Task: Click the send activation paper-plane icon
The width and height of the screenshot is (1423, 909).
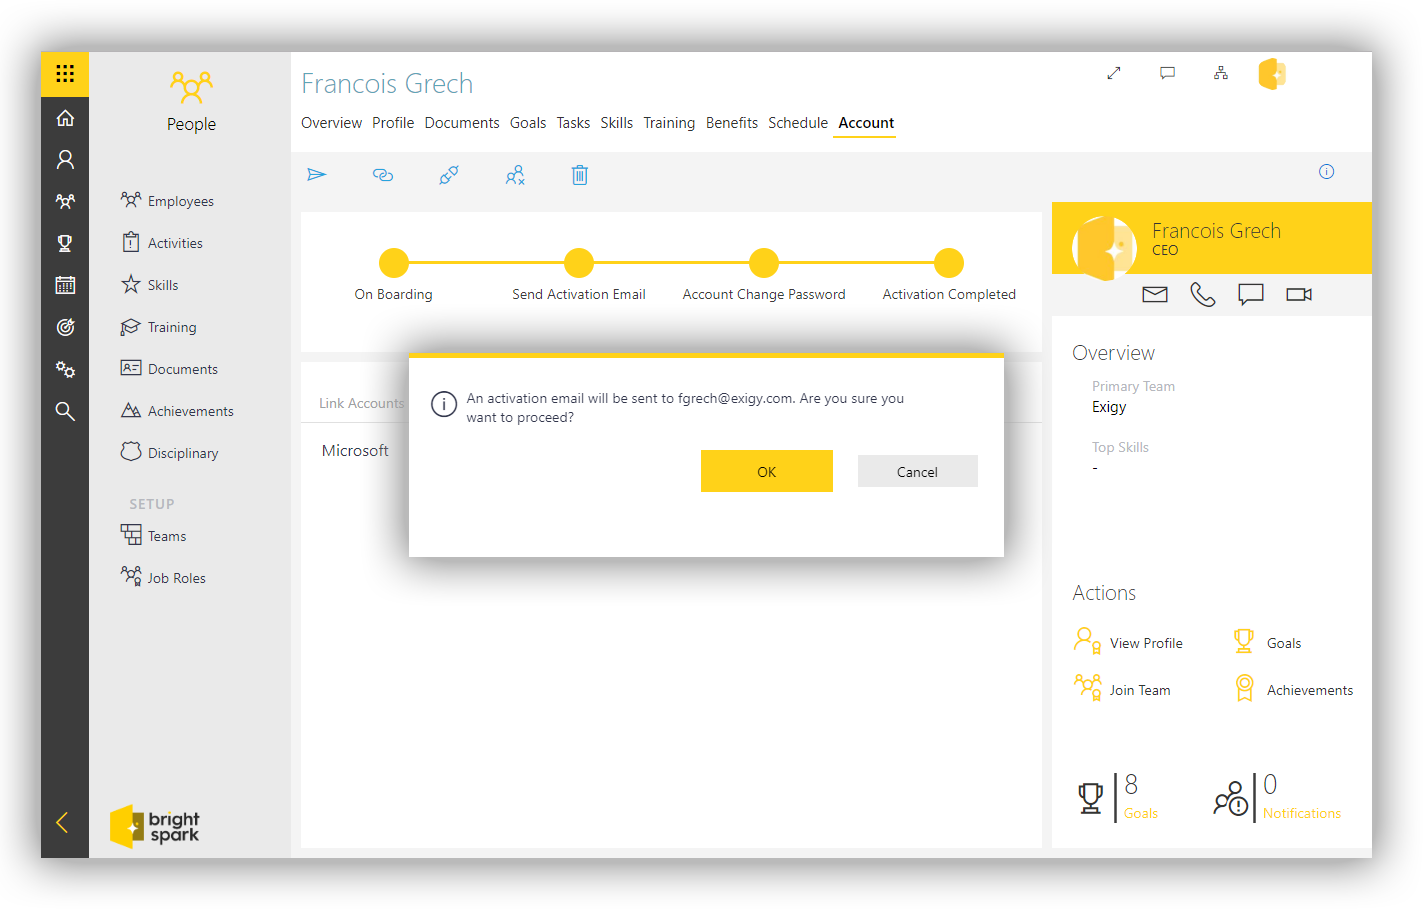Action: [317, 175]
